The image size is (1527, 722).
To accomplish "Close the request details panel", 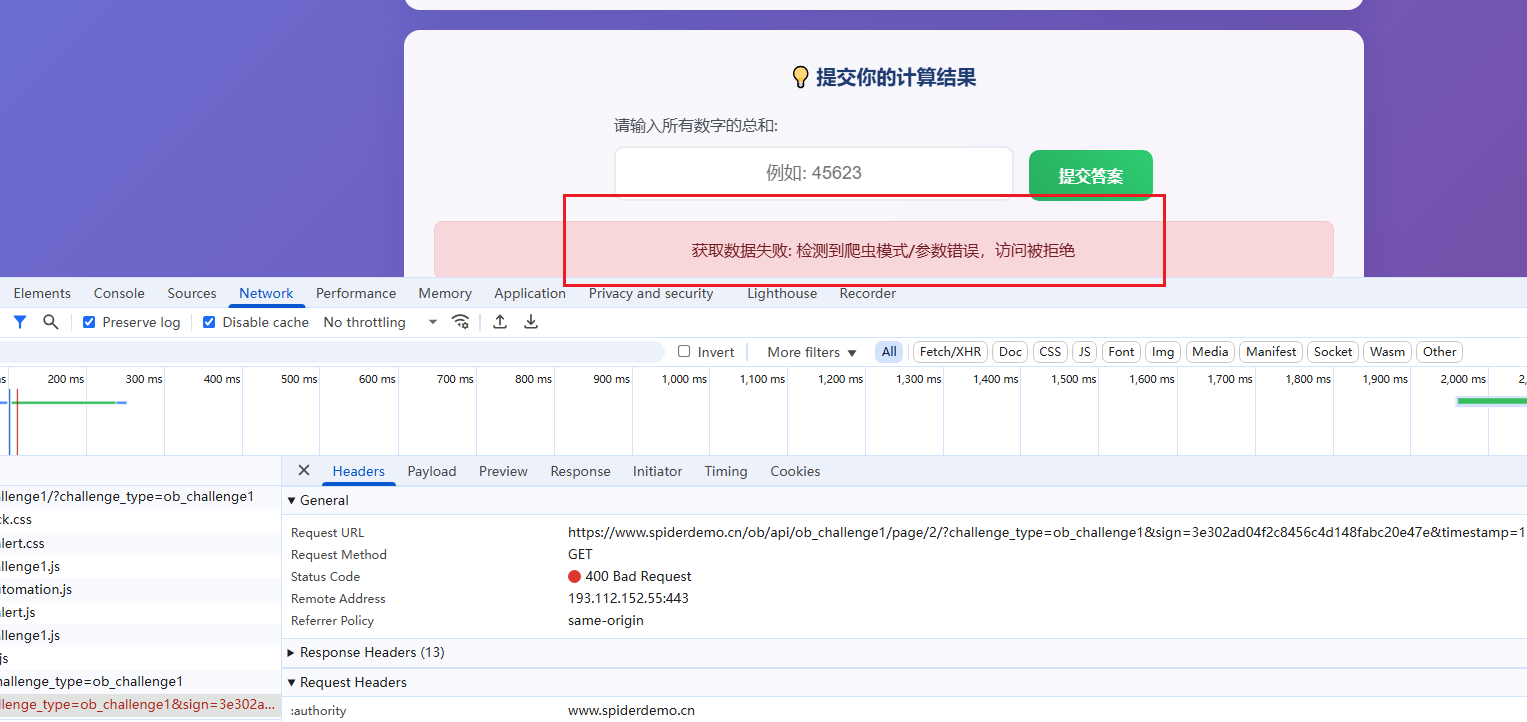I will click(x=304, y=471).
